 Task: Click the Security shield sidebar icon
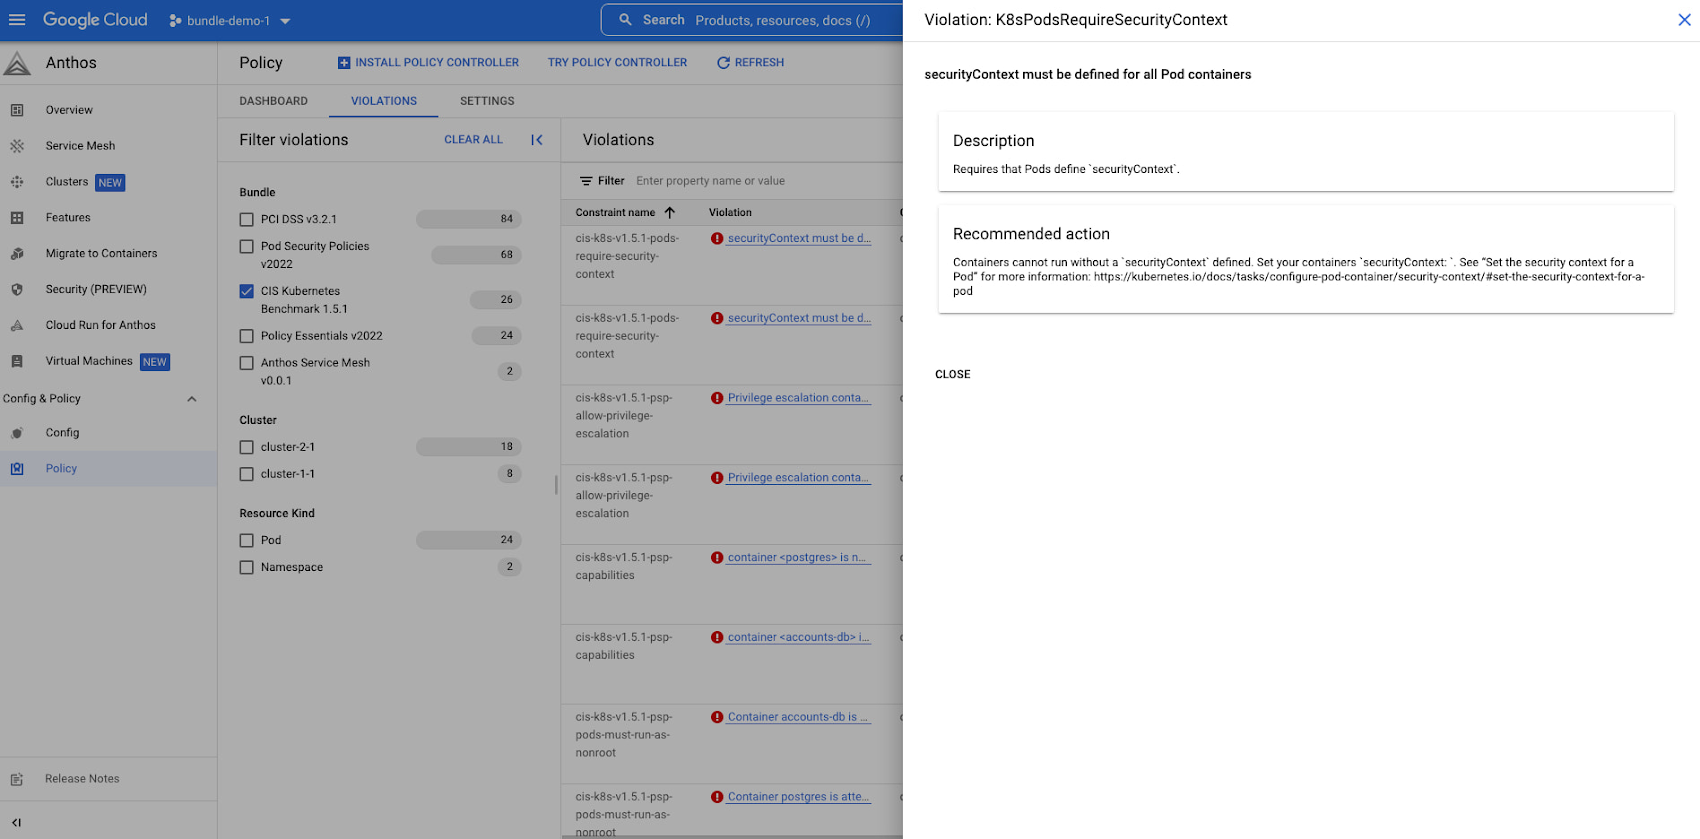pos(17,290)
